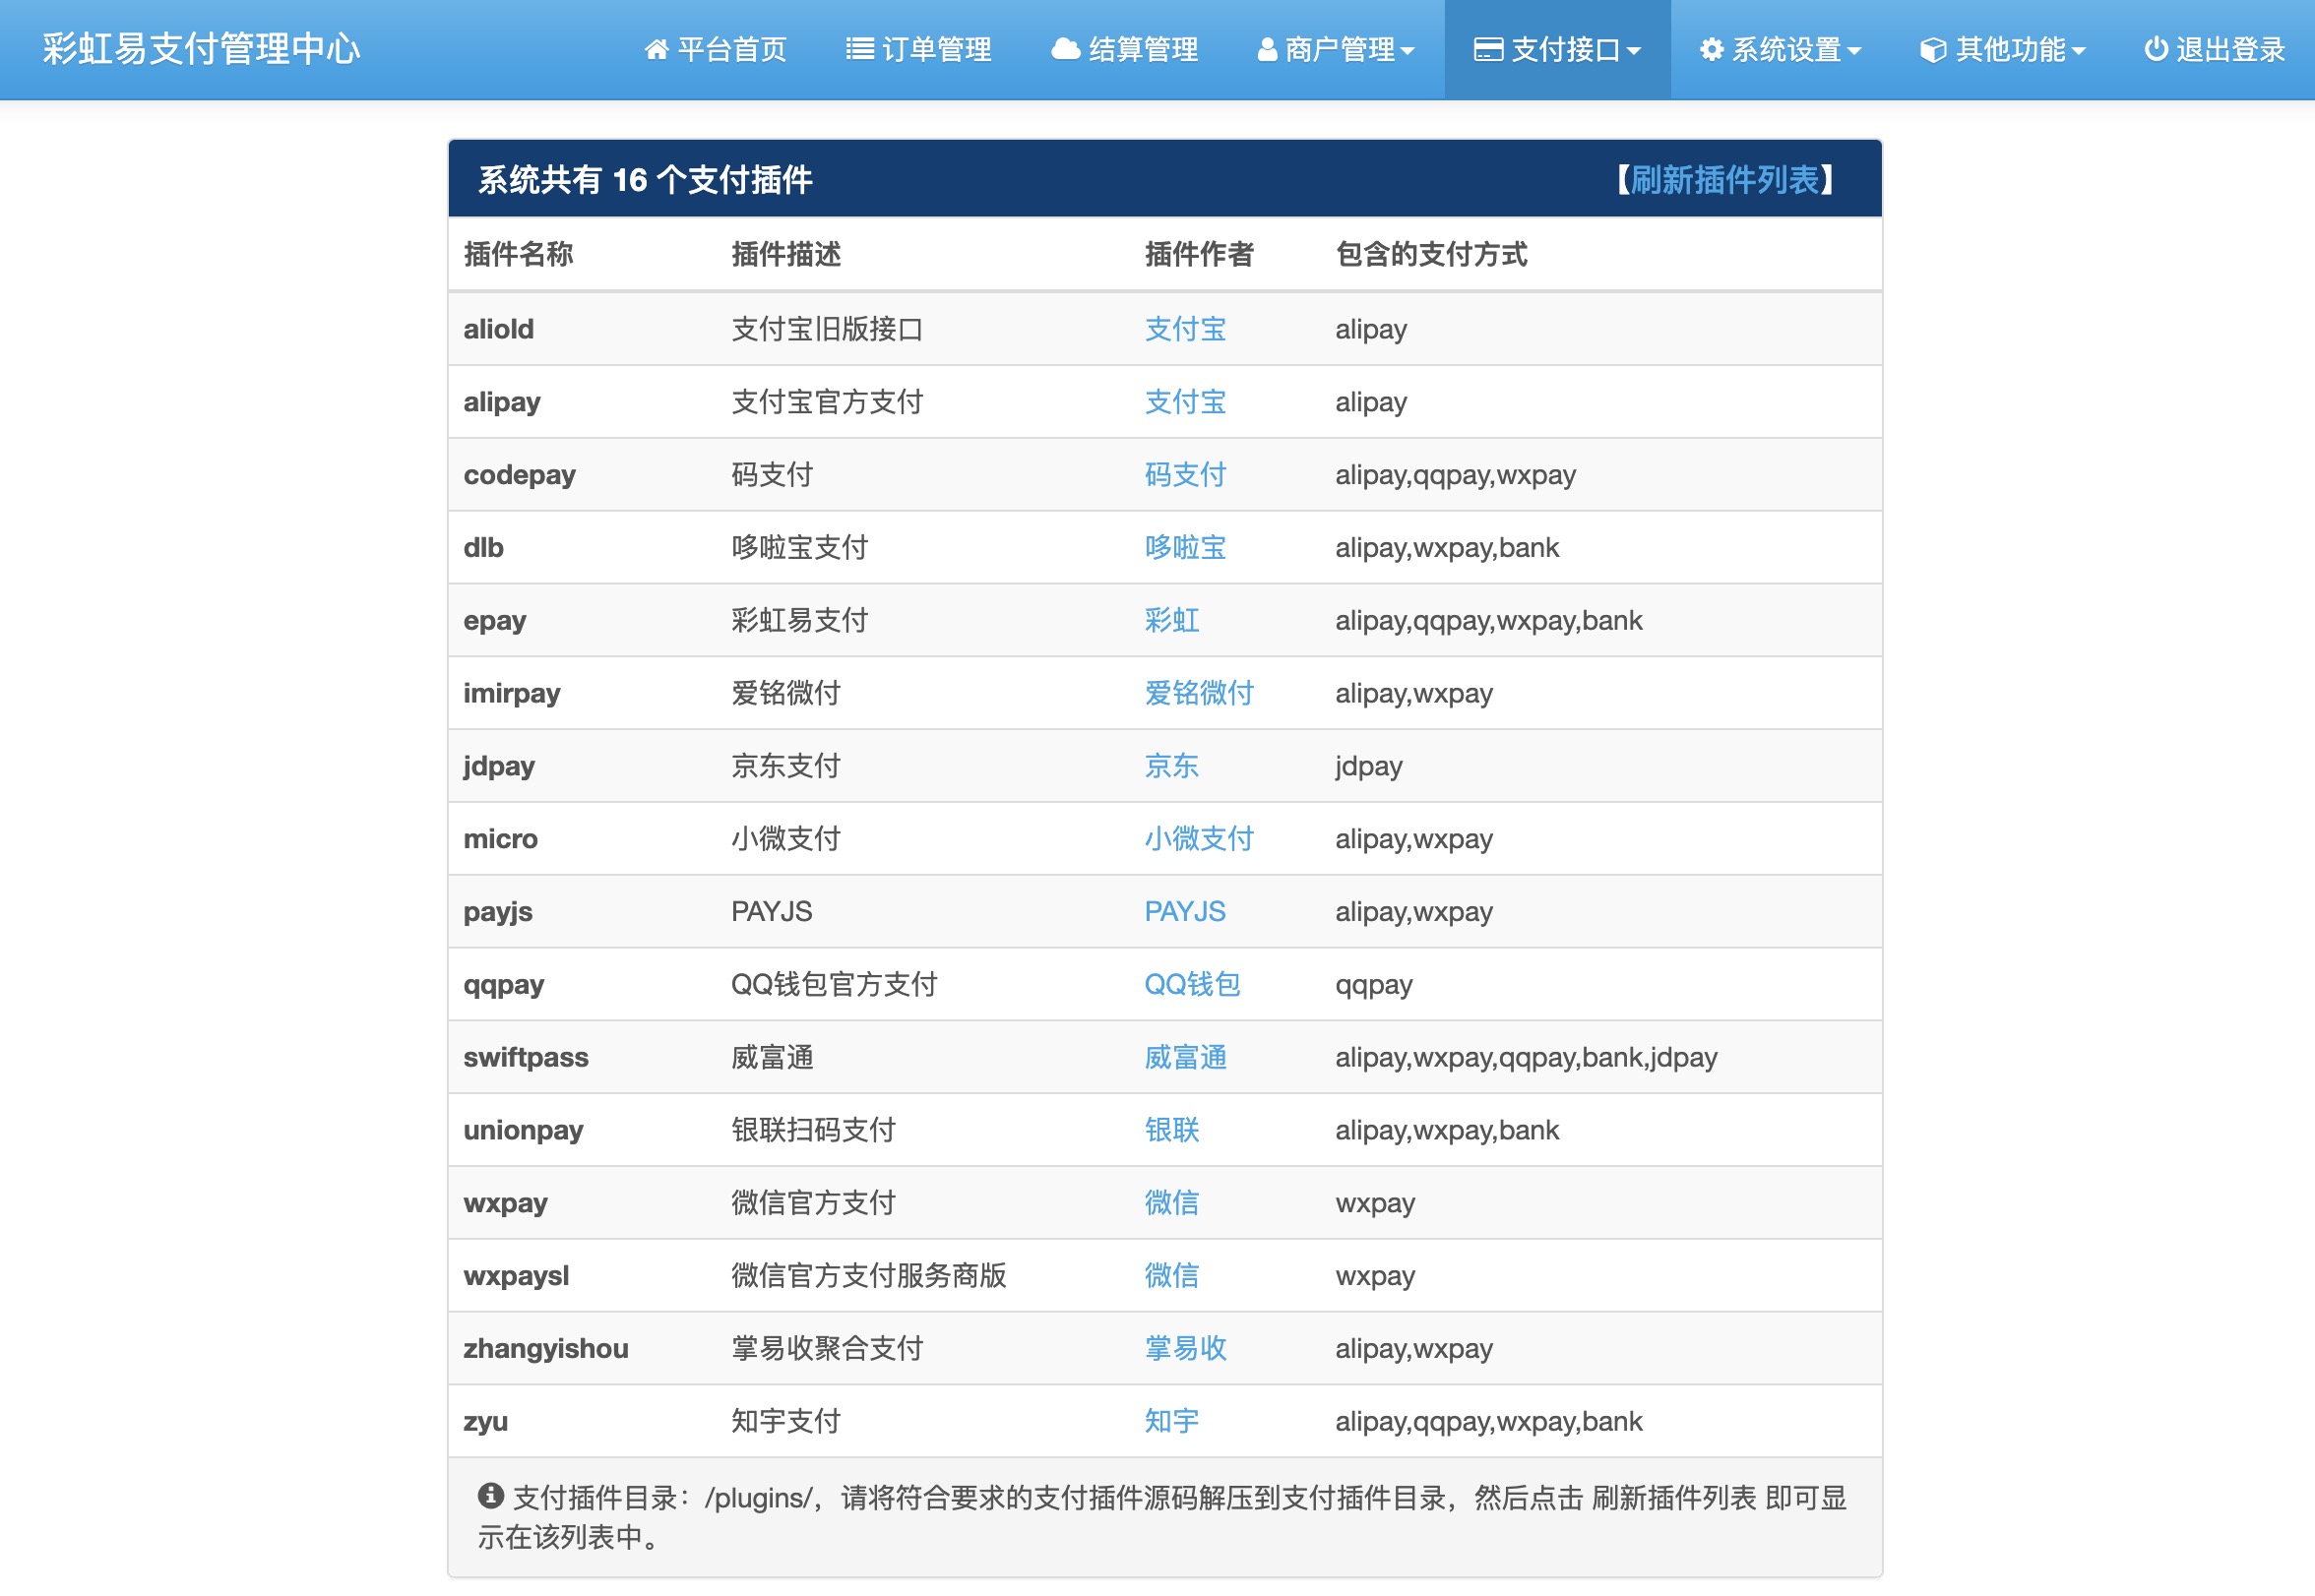Click the cloud icon beside 结算管理
Image resolution: width=2315 pixels, height=1596 pixels.
tap(1066, 49)
